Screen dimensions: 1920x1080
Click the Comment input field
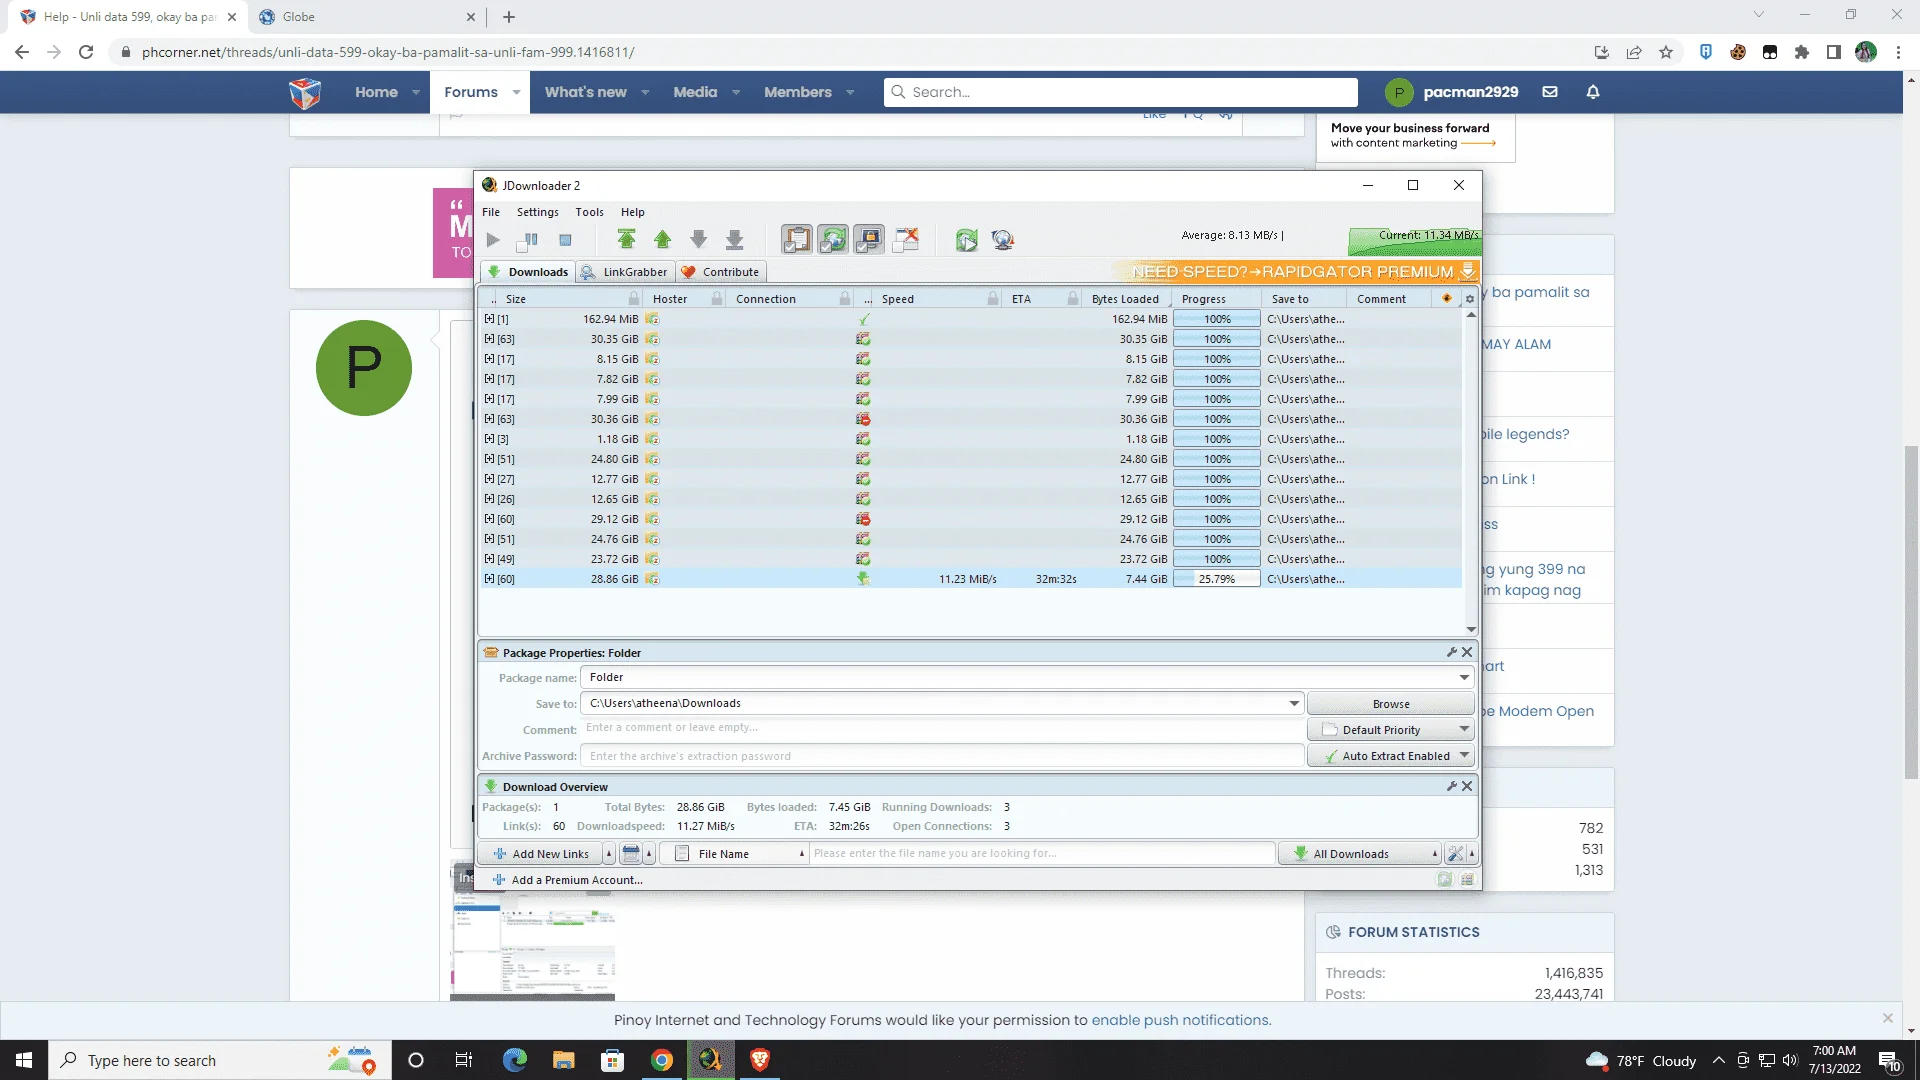[x=942, y=729]
